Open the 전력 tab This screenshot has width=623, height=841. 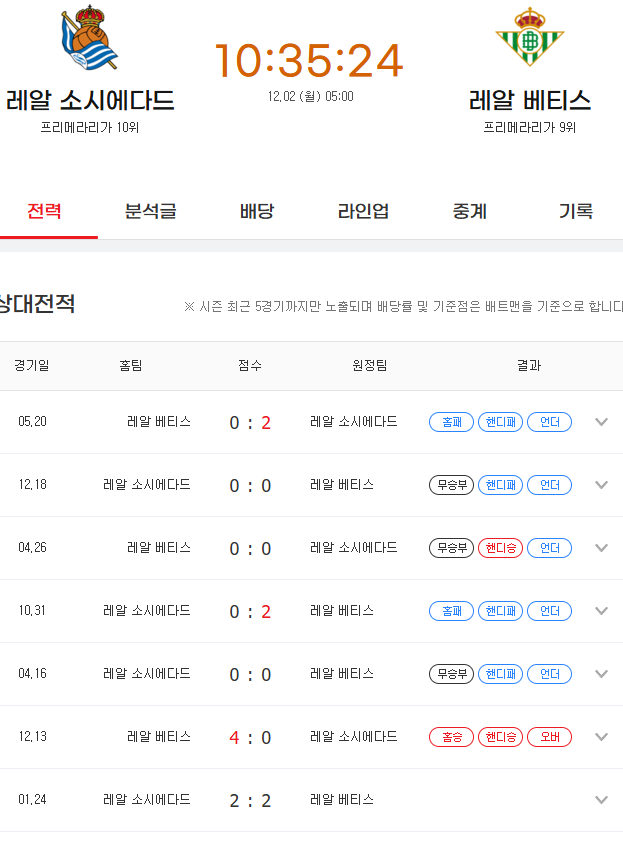tap(44, 211)
